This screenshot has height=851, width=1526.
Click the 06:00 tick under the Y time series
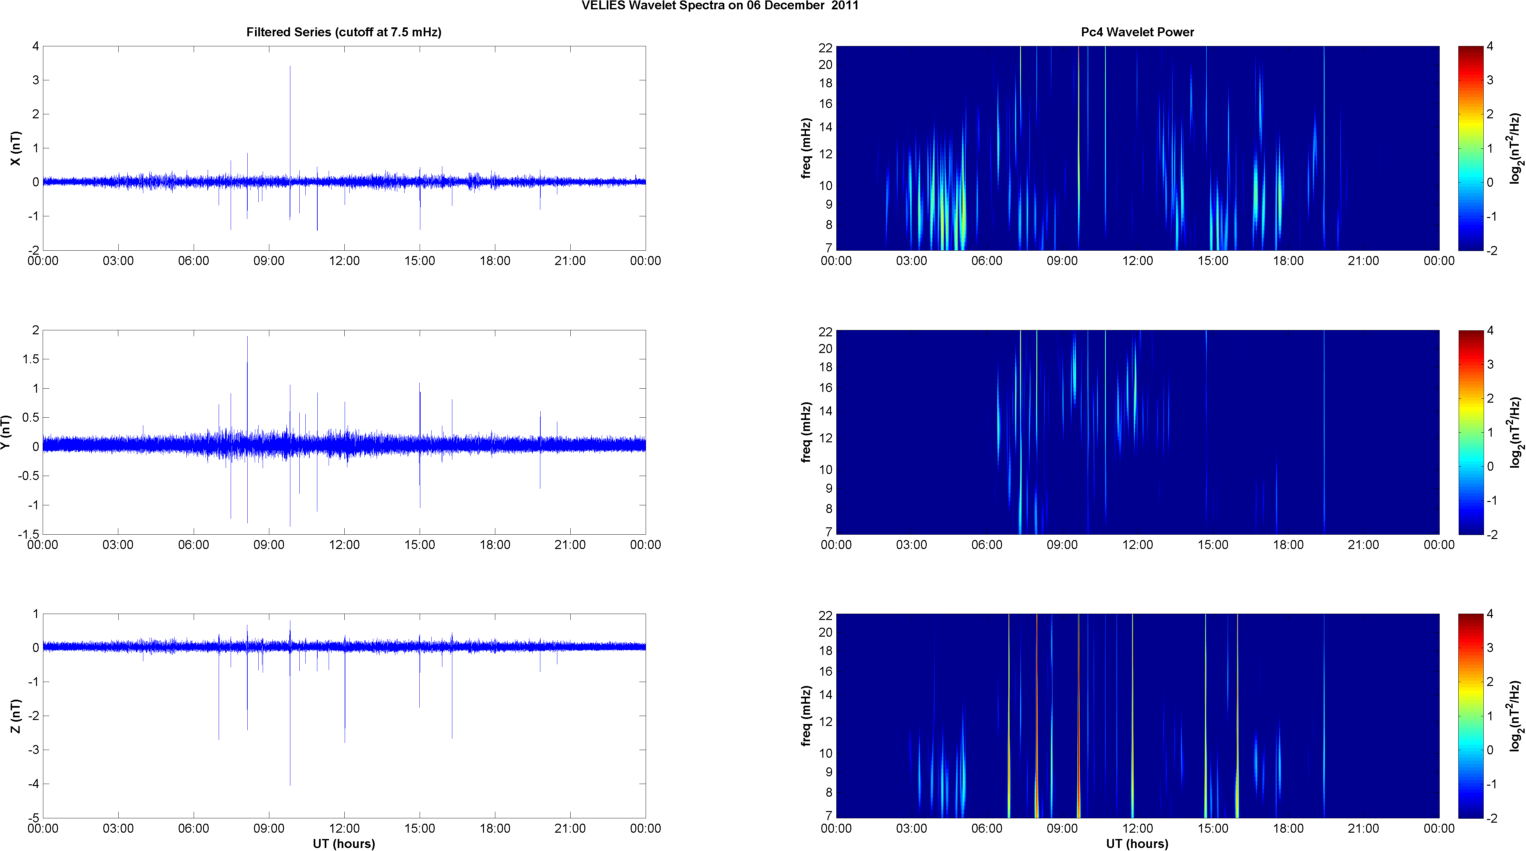click(193, 545)
